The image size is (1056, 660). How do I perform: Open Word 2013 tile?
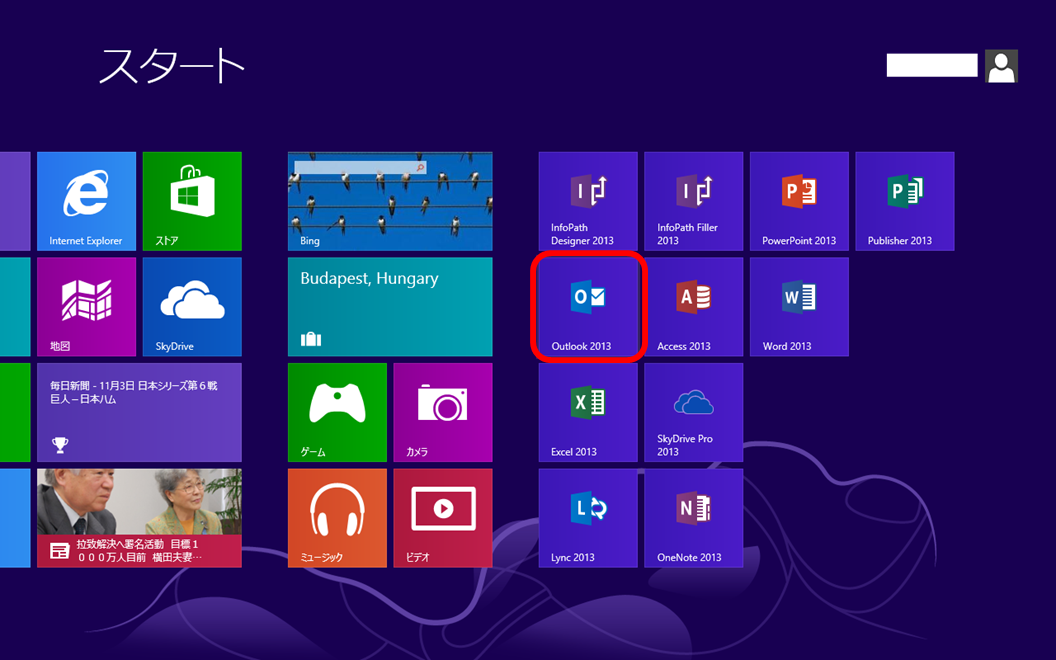coord(799,307)
